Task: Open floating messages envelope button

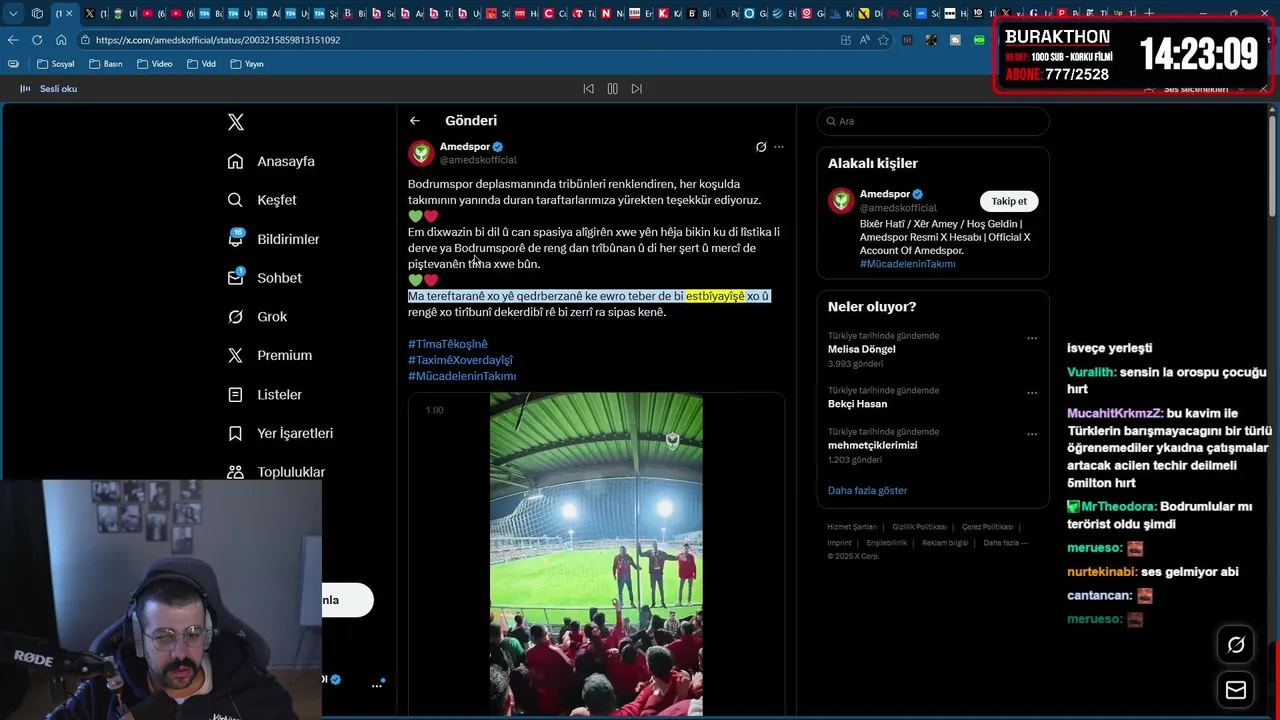Action: point(1236,690)
